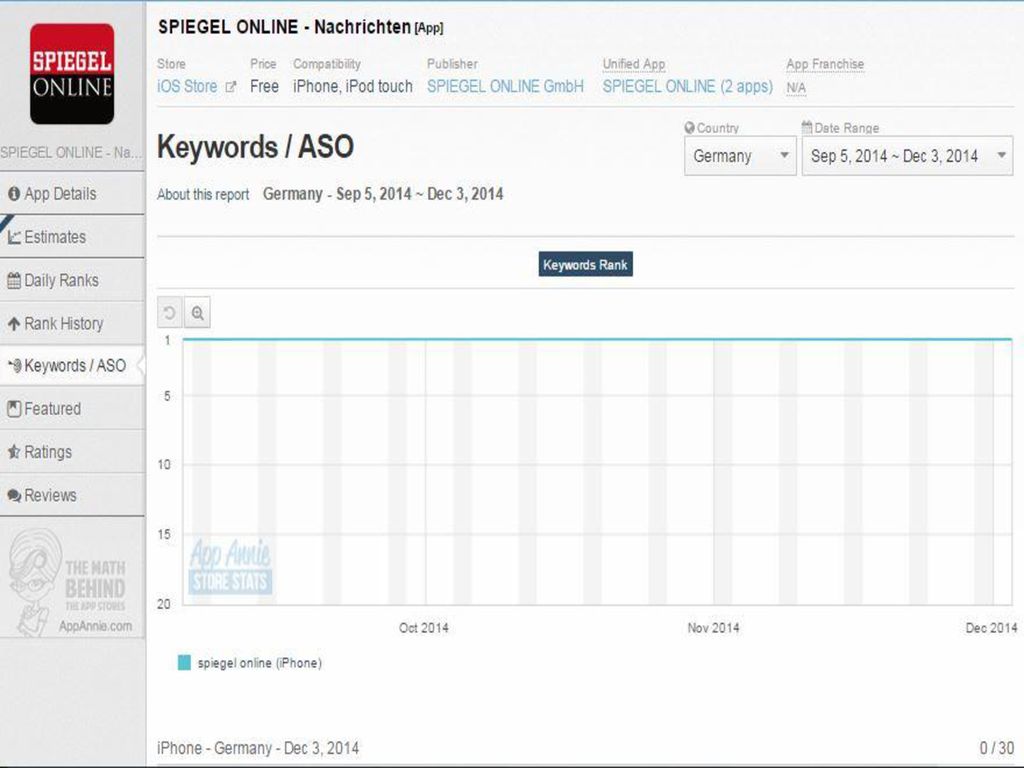Click the Keywords / ASO key icon
The image size is (1024, 768).
[14, 366]
